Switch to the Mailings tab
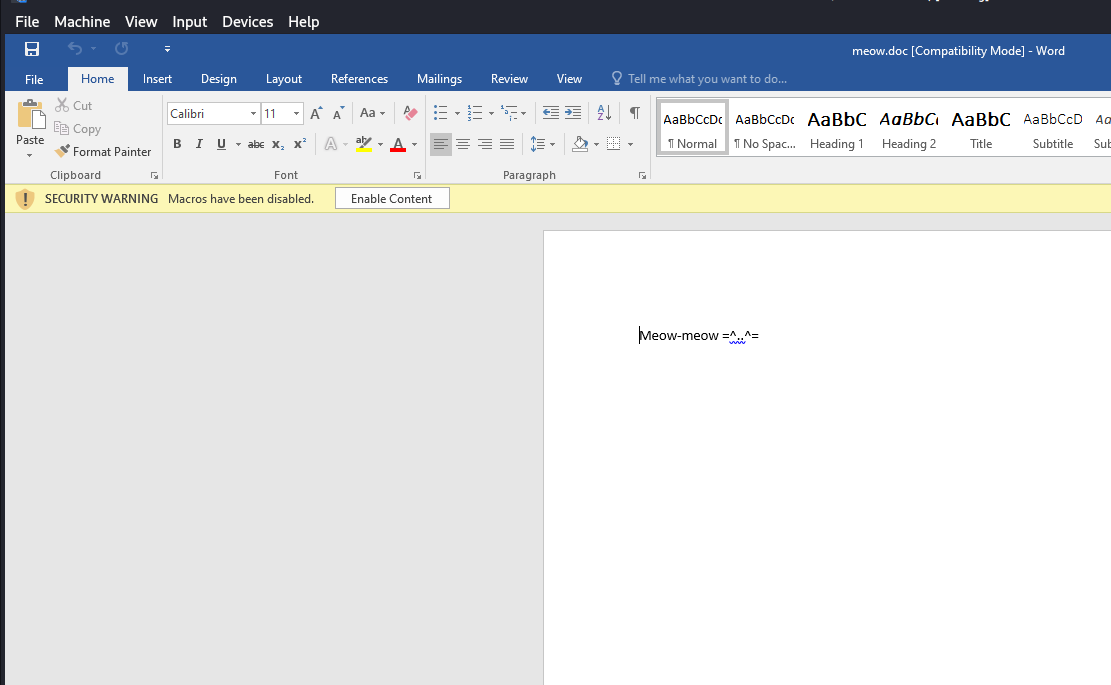 click(439, 79)
